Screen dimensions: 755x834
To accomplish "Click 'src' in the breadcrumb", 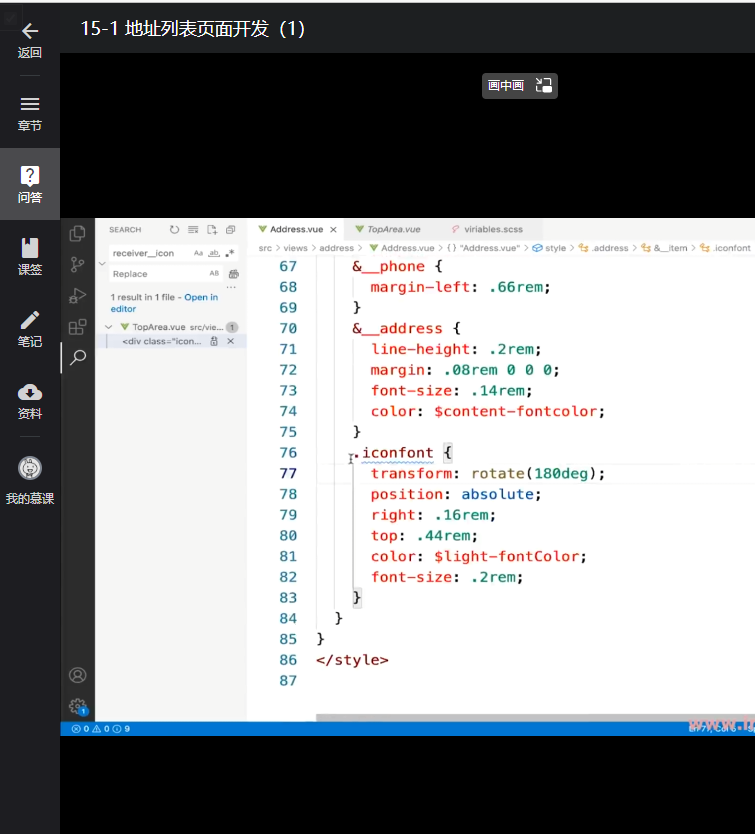I will [x=265, y=248].
